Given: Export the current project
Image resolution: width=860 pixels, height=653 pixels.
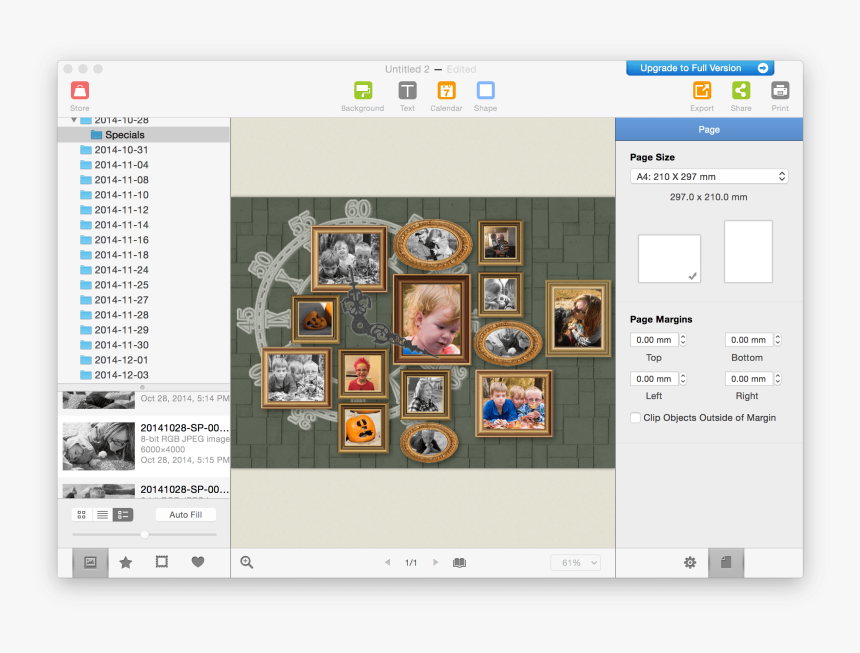Looking at the screenshot, I should pyautogui.click(x=702, y=95).
